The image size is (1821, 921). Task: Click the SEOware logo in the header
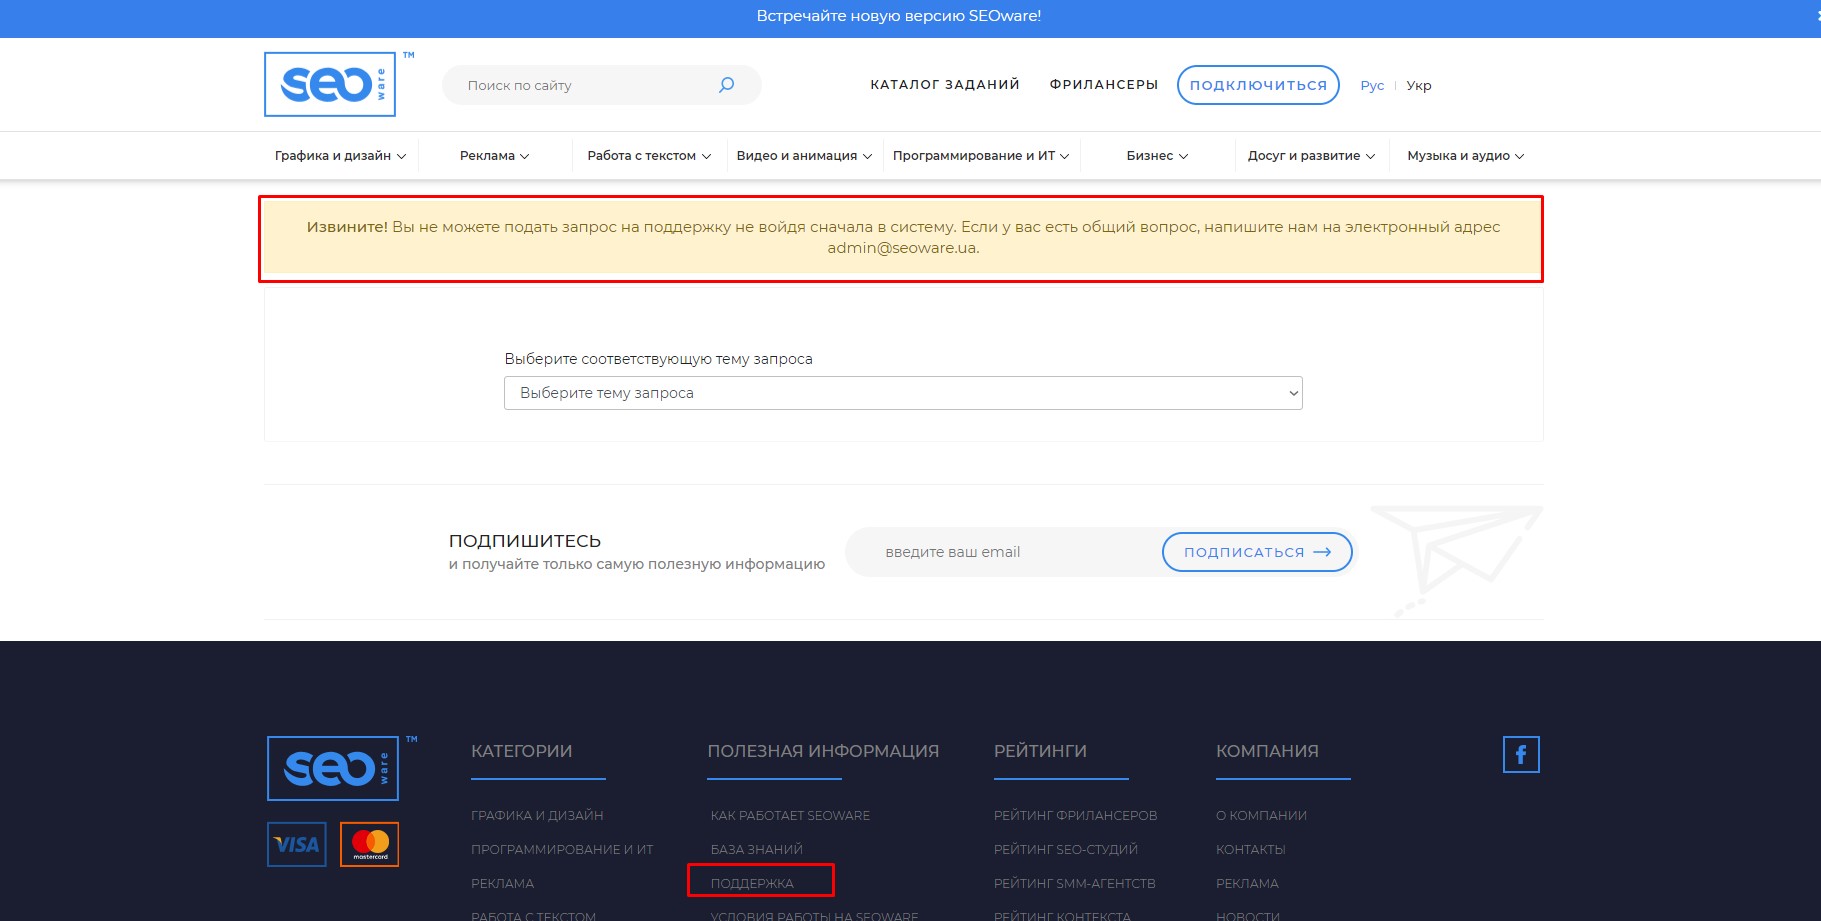pos(330,85)
